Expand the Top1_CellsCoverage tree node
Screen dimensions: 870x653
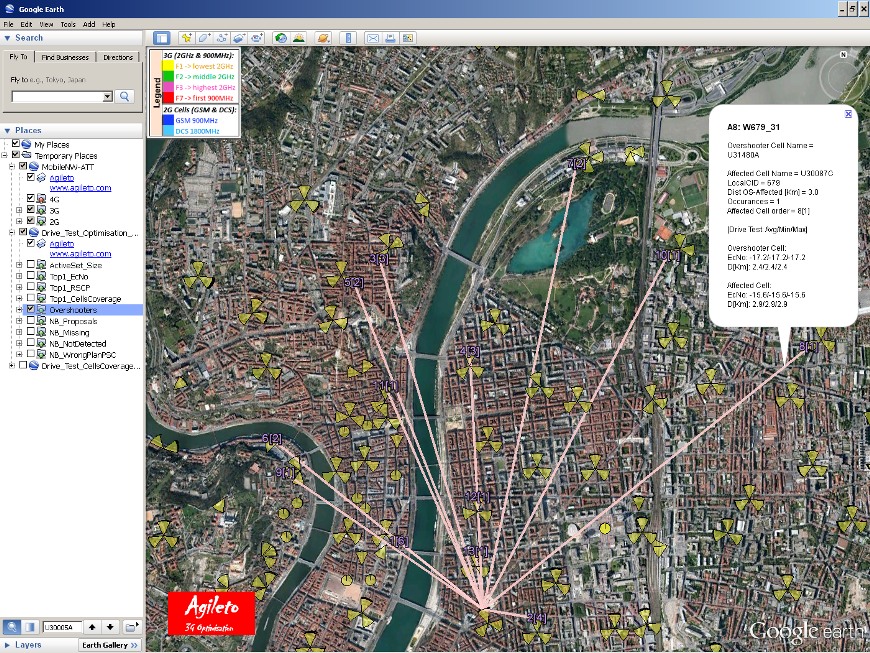click(x=19, y=298)
